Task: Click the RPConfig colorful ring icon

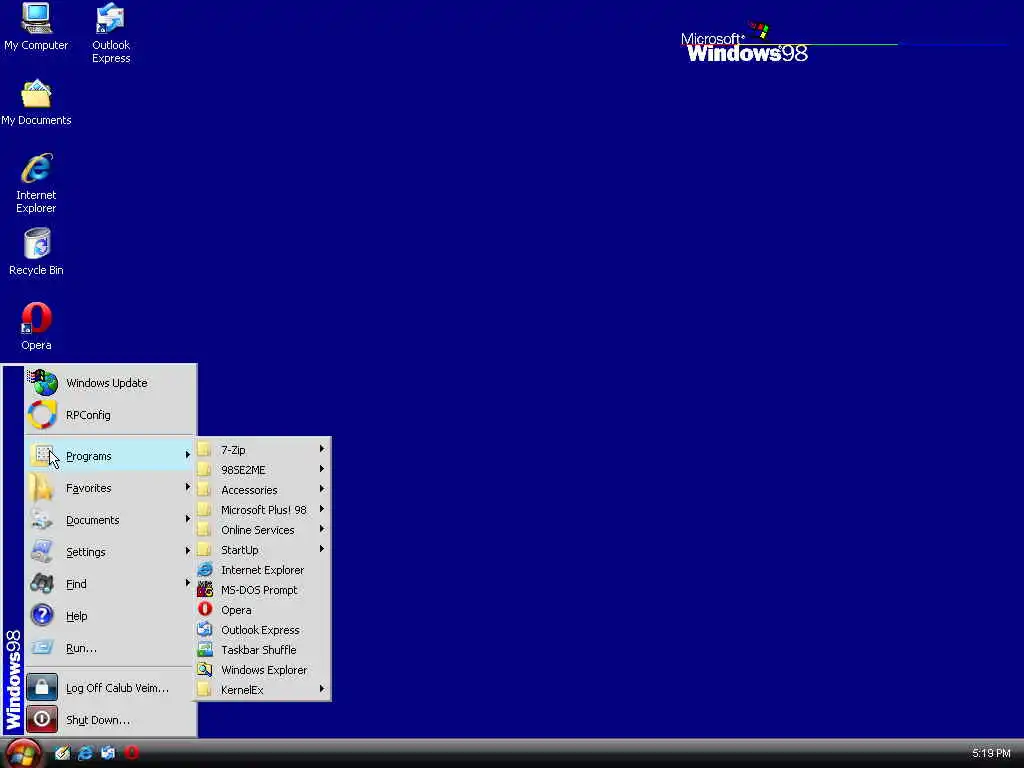Action: tap(42, 415)
